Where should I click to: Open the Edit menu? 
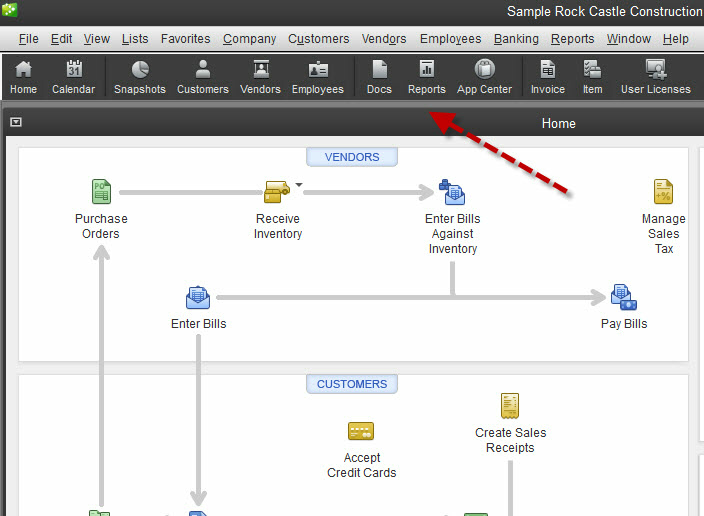(61, 39)
